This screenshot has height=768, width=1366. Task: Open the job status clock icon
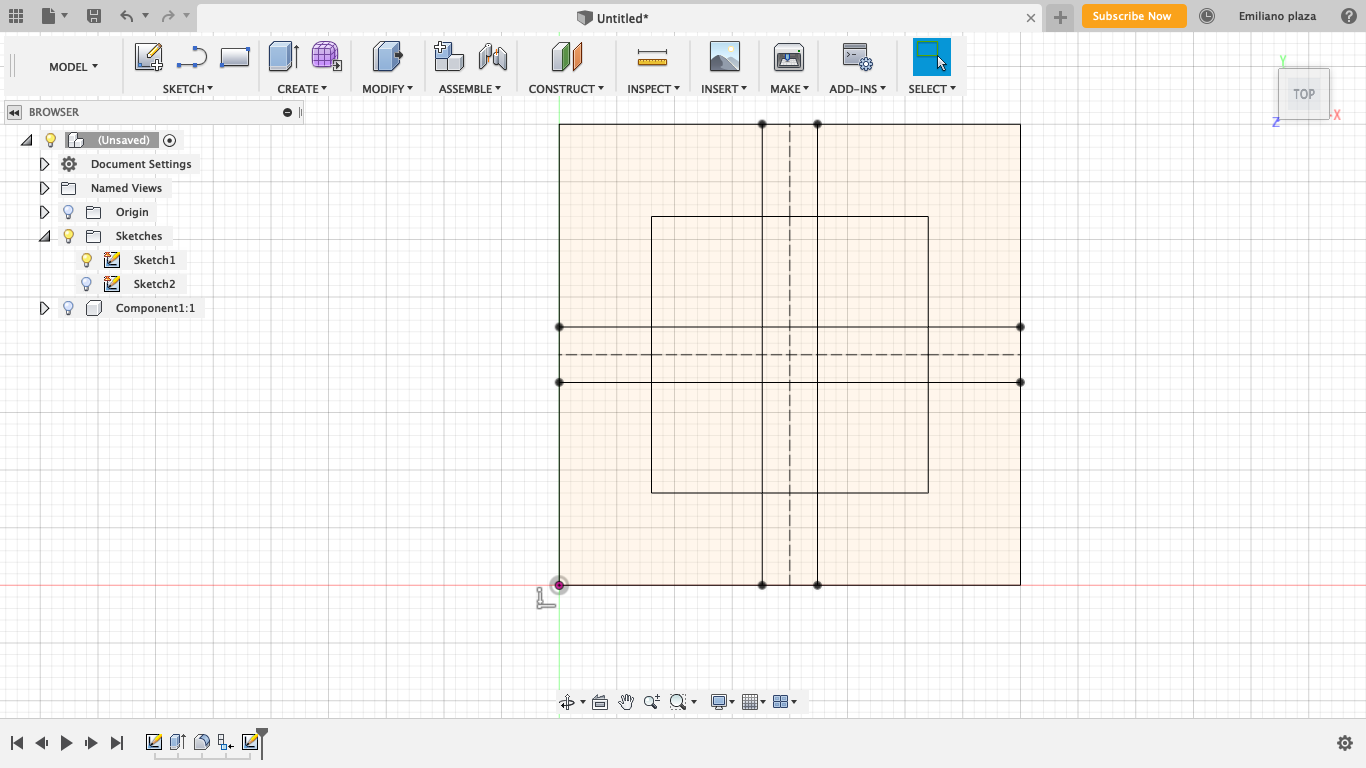click(1207, 16)
